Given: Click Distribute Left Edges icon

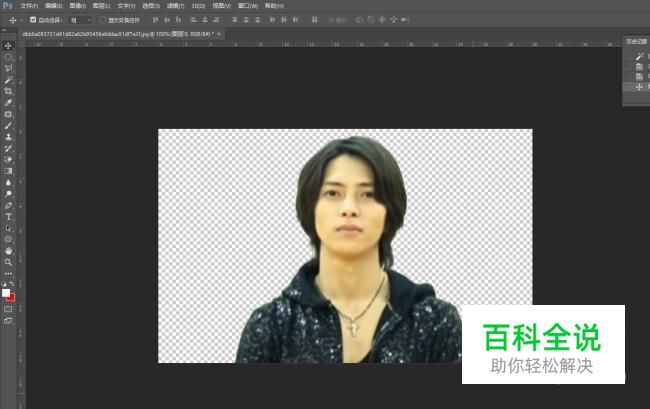Looking at the screenshot, I should tap(272, 19).
